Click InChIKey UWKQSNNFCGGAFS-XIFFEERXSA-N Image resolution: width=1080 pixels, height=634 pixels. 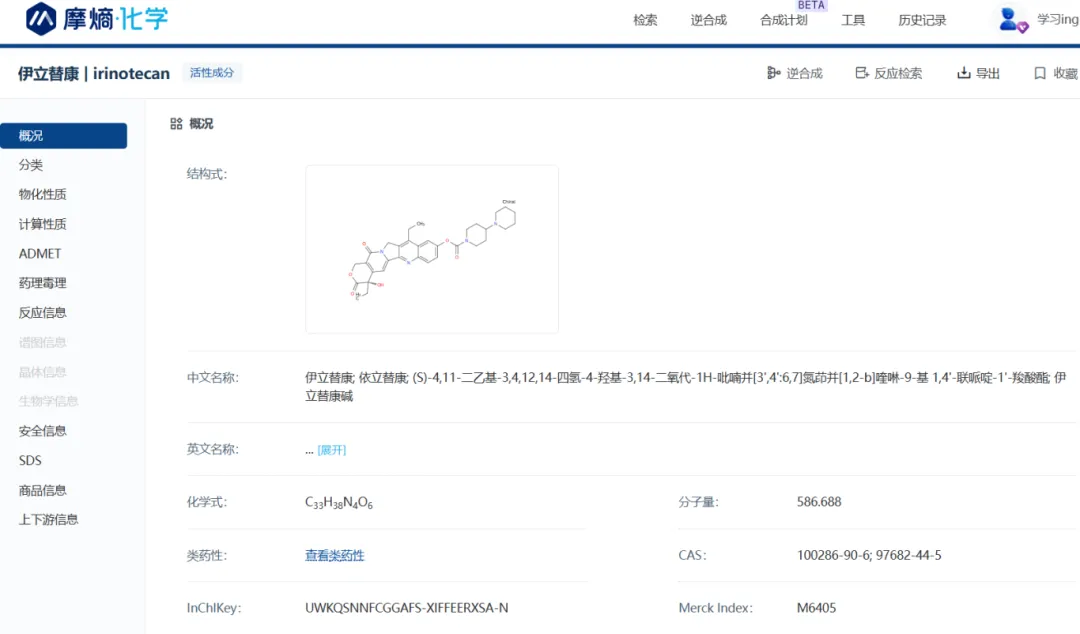pyautogui.click(x=406, y=608)
